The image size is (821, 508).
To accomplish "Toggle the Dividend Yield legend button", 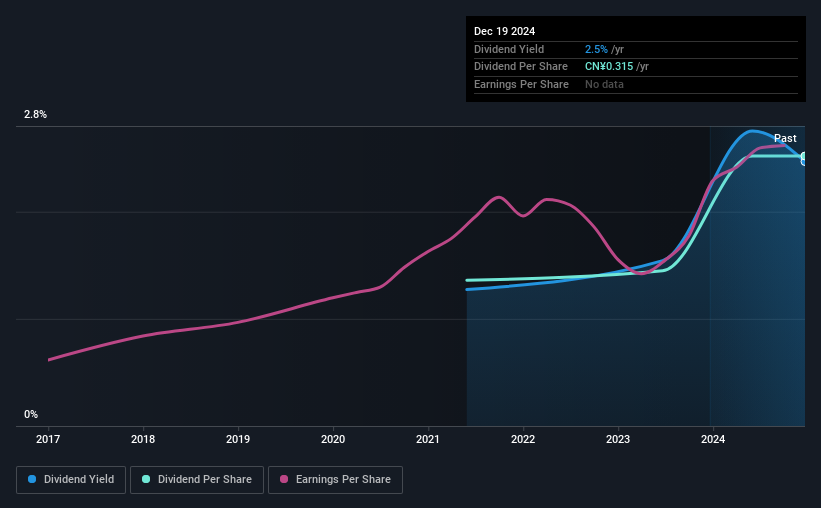I will 71,480.
